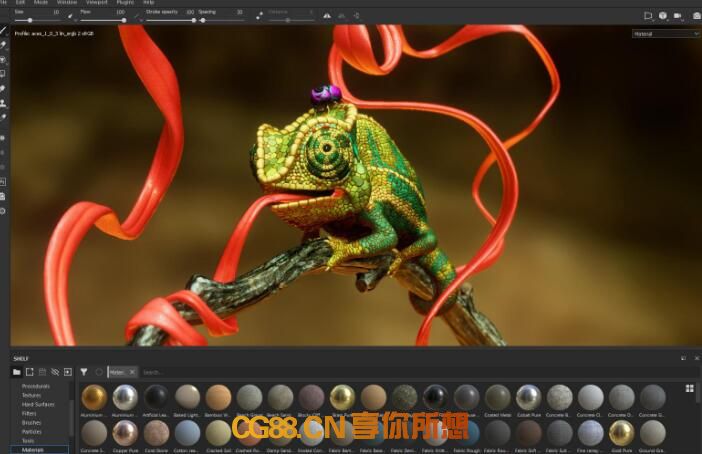Image resolution: width=702 pixels, height=454 pixels.
Task: Adjust the Spacing slider
Action: click(203, 20)
